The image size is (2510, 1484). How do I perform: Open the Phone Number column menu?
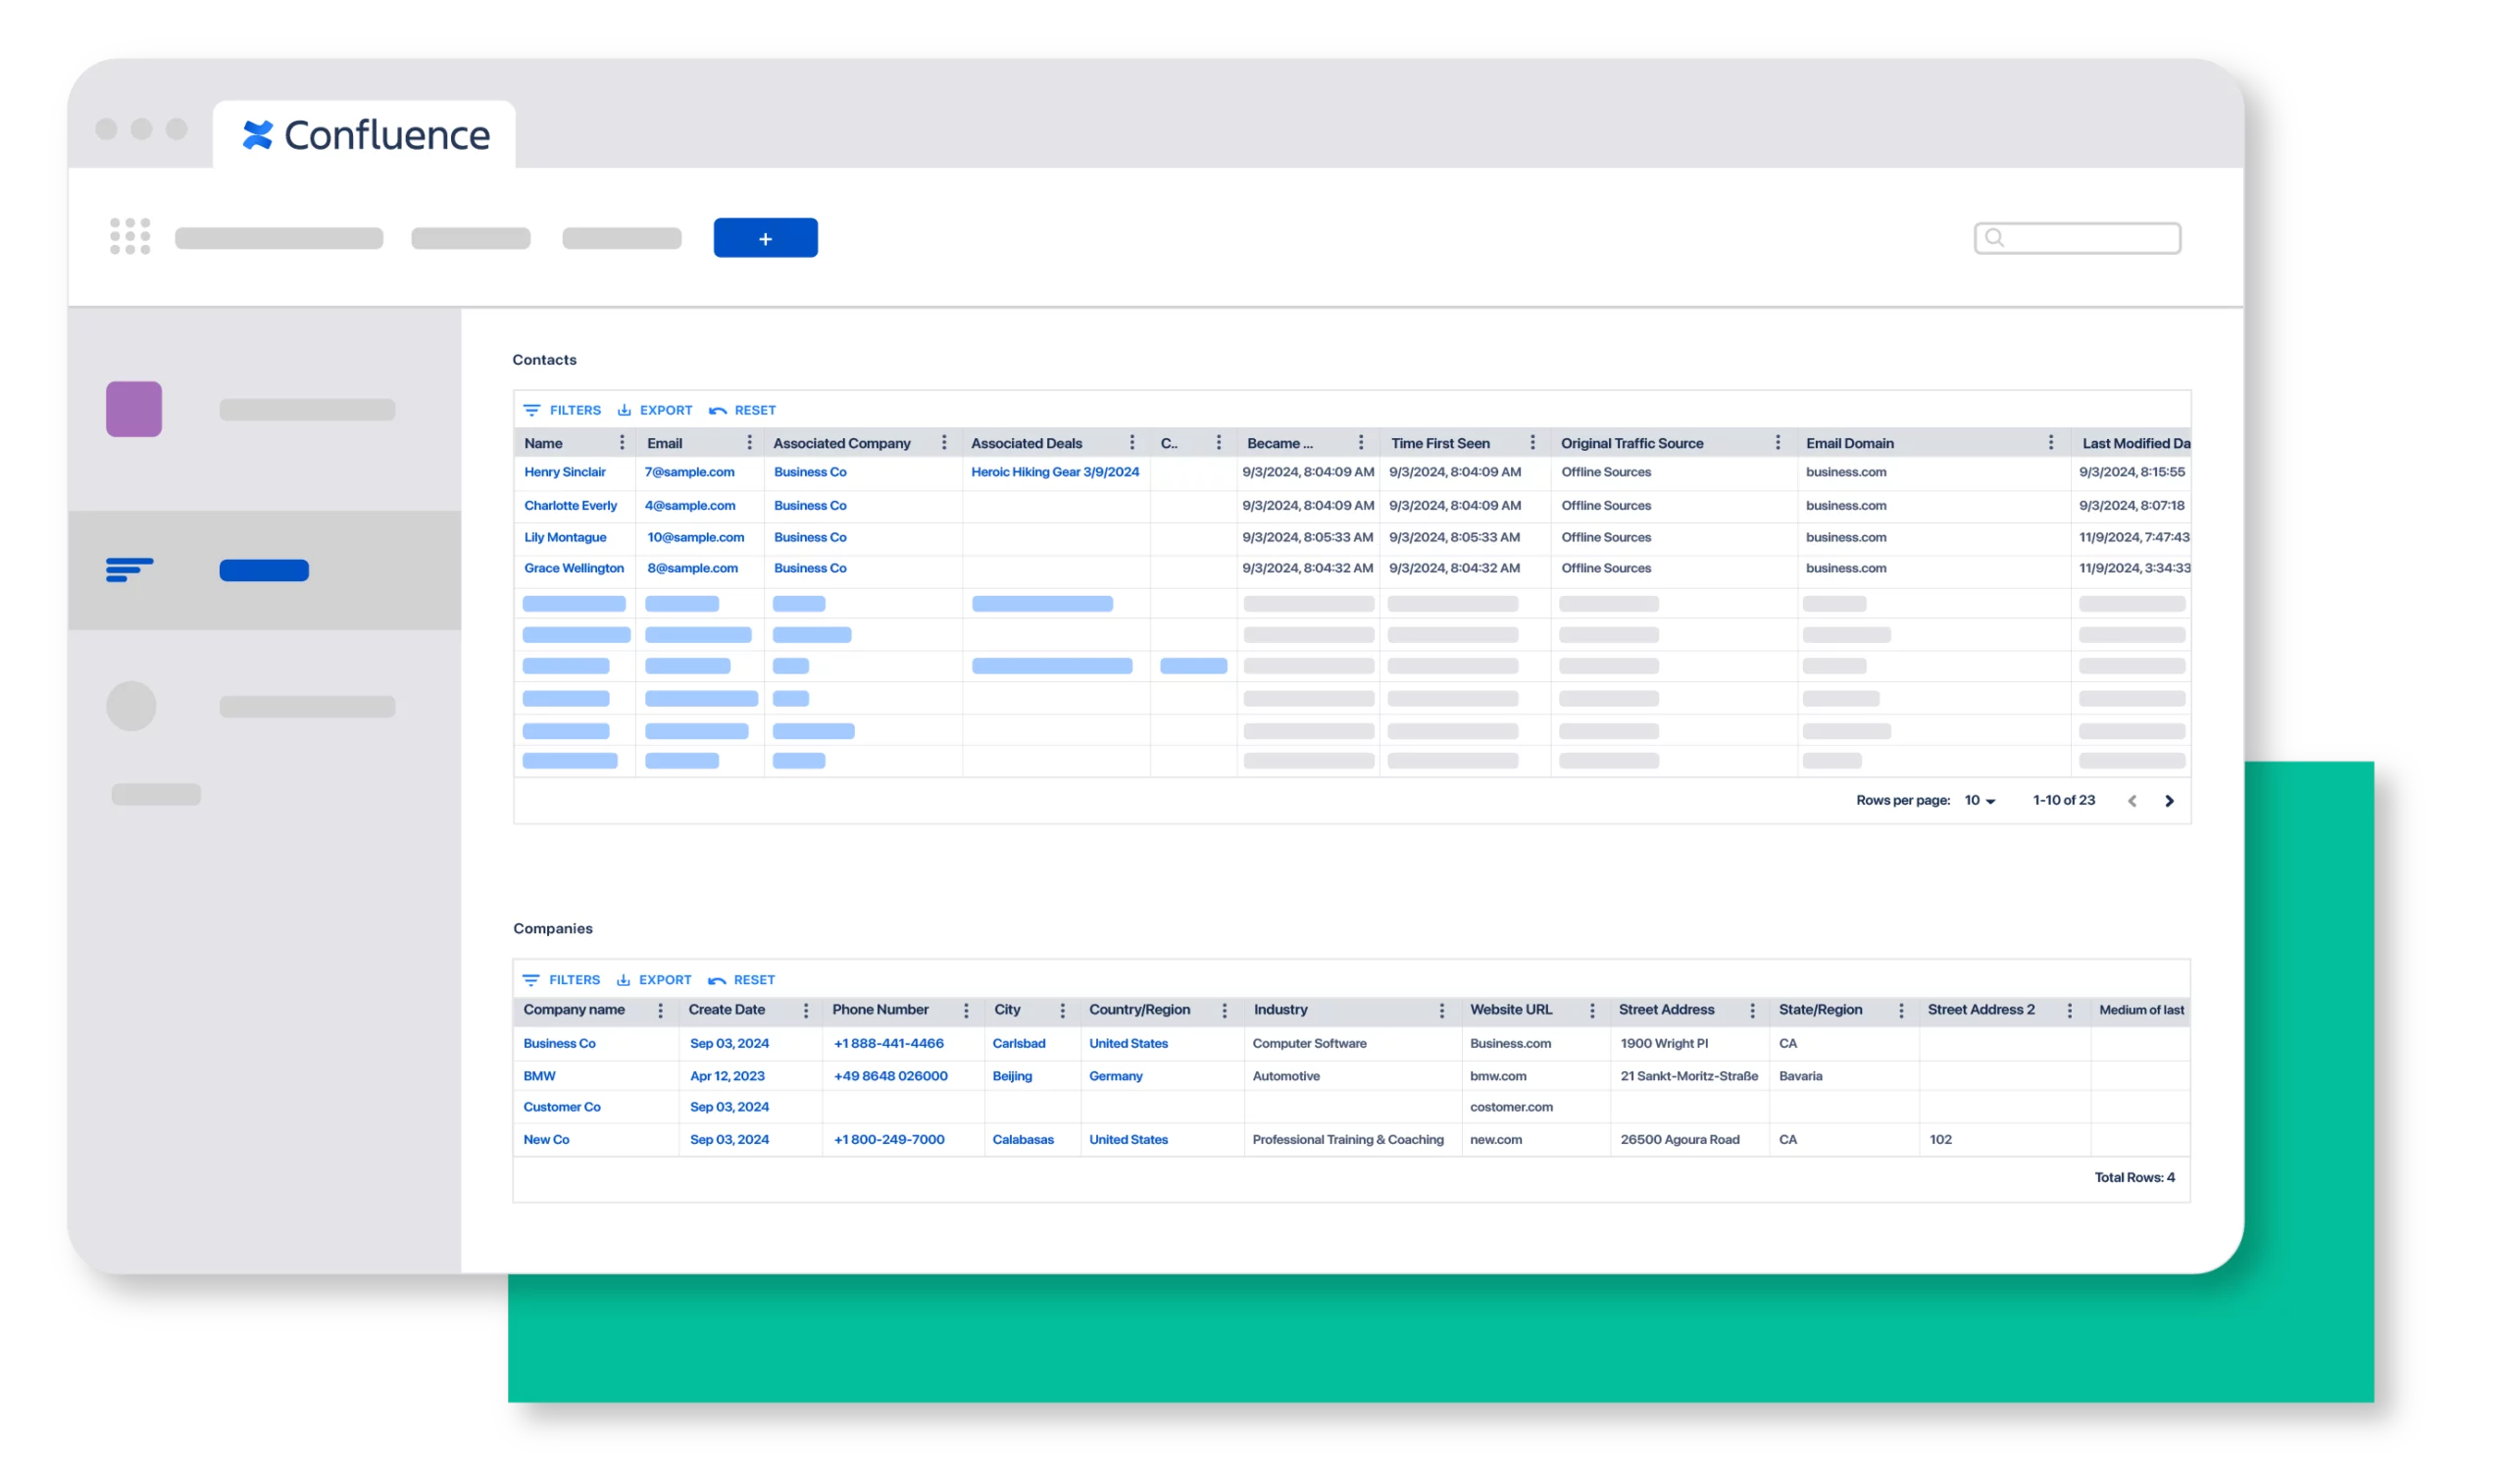tap(966, 1011)
